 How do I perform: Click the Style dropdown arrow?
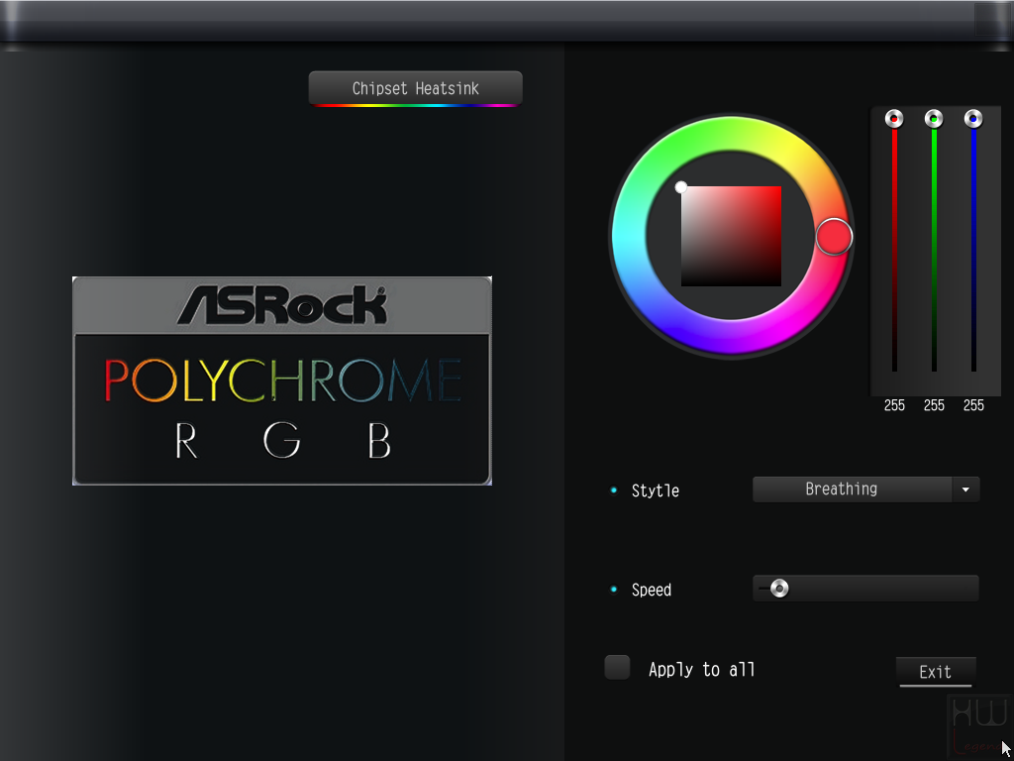(x=965, y=489)
